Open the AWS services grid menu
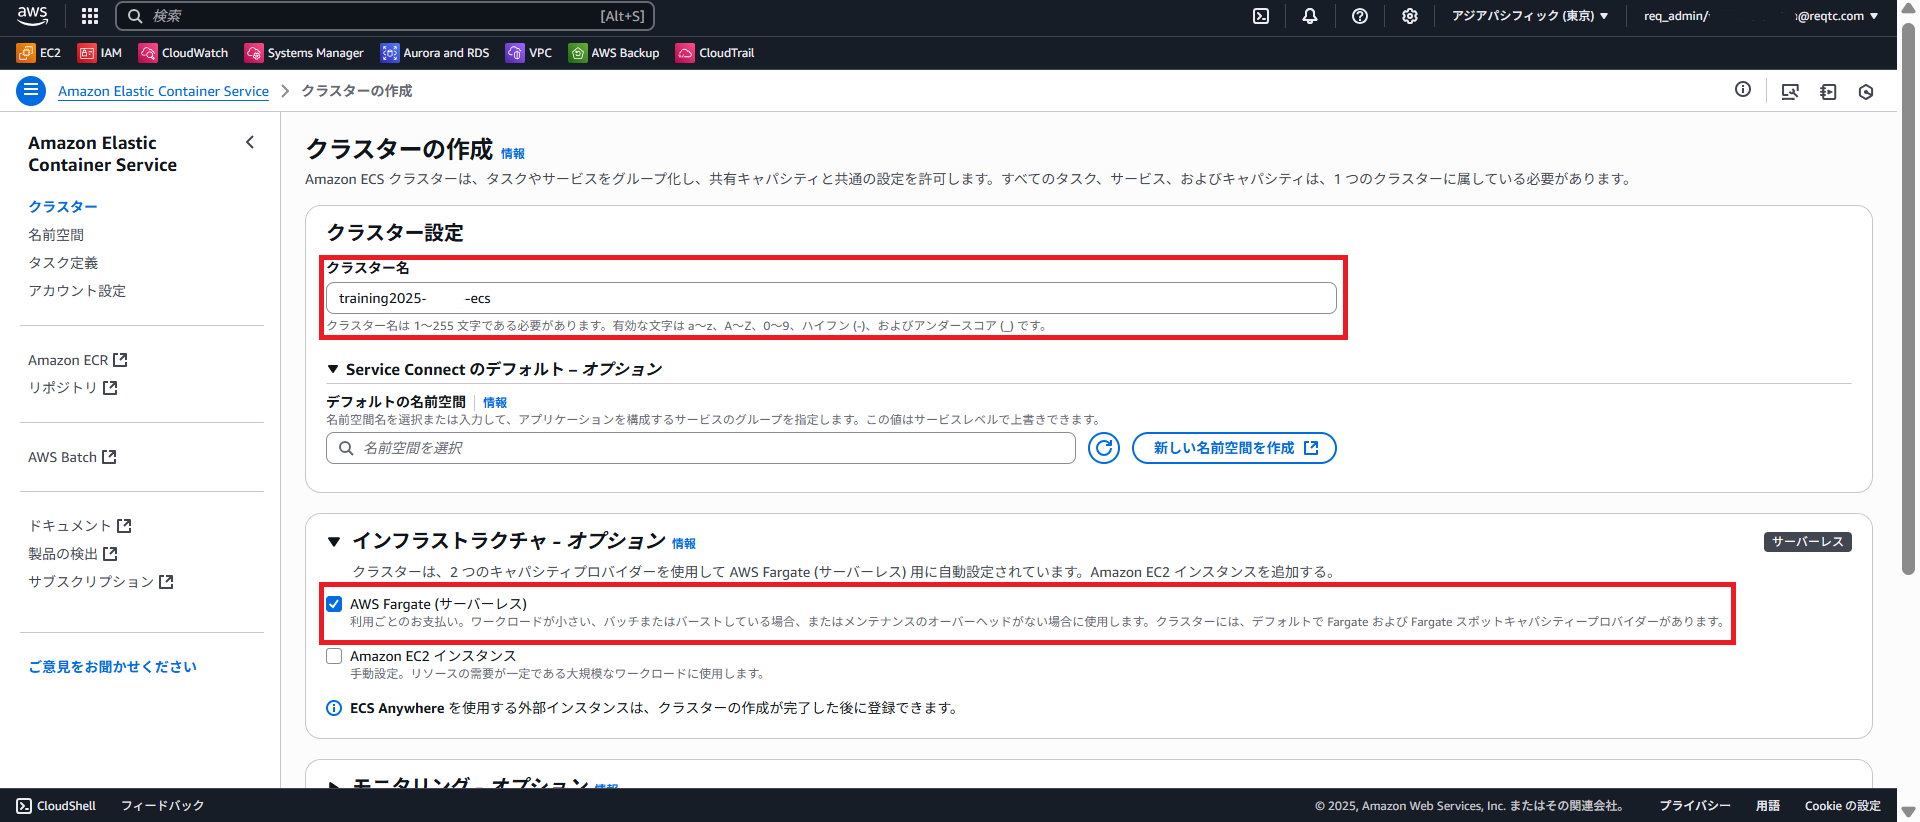This screenshot has width=1920, height=822. [x=90, y=16]
